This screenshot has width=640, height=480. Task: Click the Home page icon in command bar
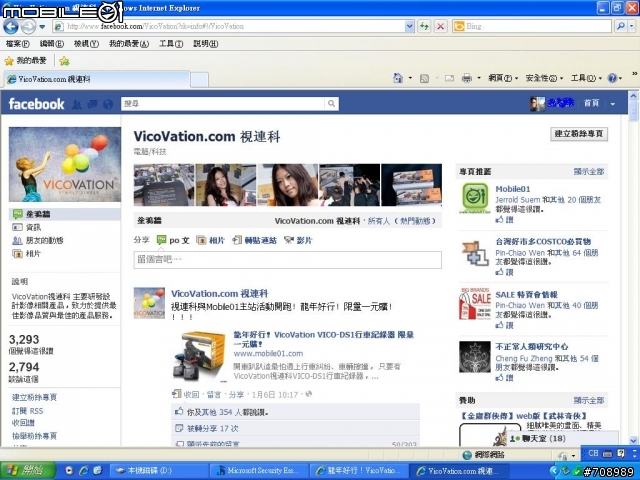(398, 78)
